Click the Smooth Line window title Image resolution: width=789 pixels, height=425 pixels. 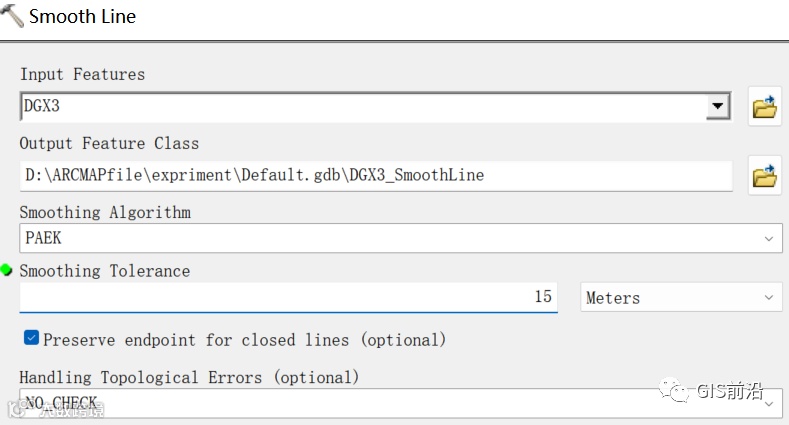[x=82, y=17]
